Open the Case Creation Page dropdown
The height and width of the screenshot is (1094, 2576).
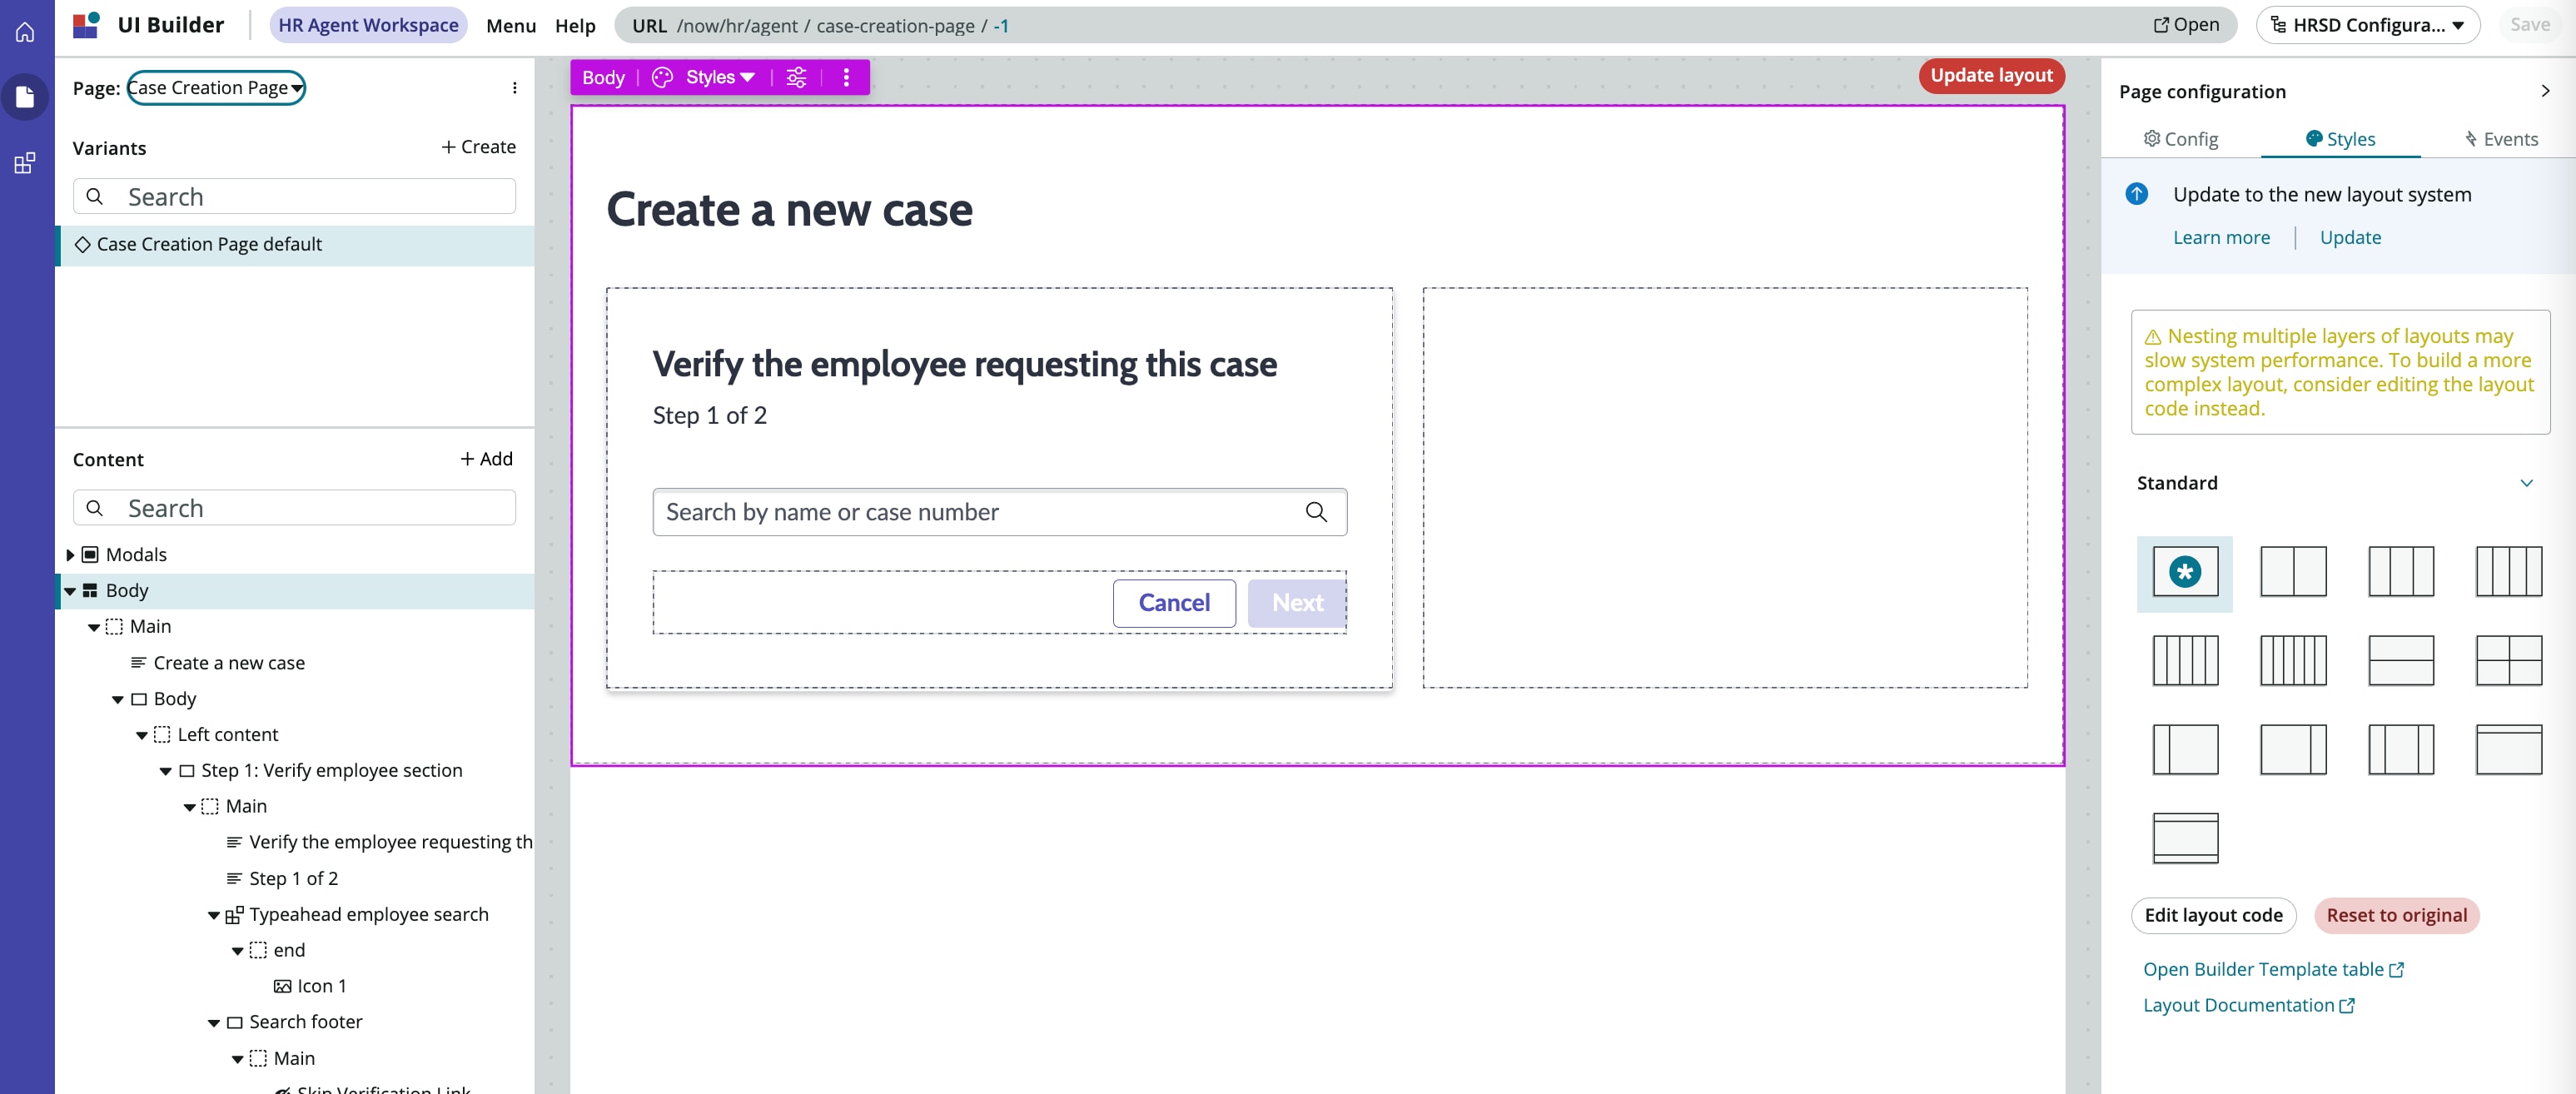click(x=215, y=88)
